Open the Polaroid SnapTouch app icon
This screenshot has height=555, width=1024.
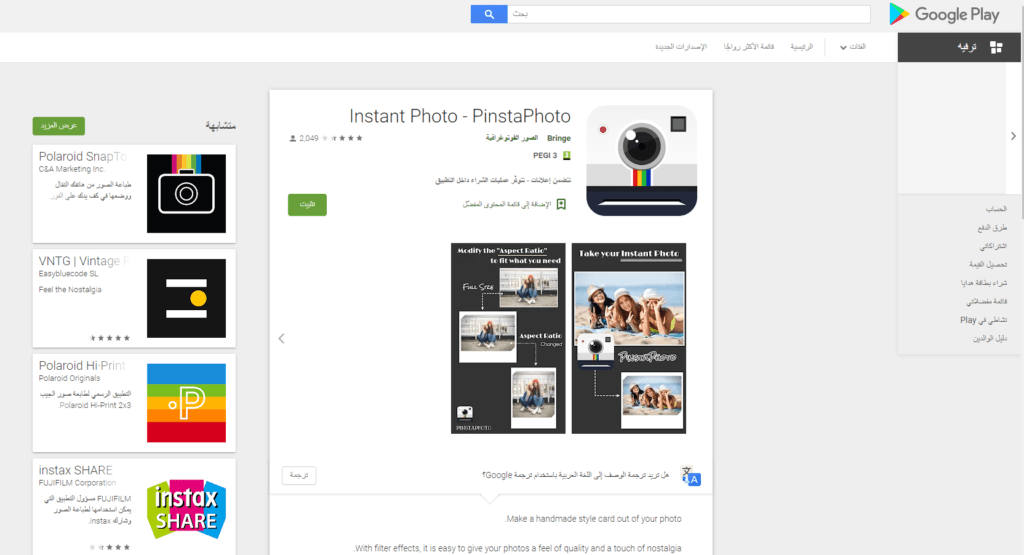tap(186, 193)
